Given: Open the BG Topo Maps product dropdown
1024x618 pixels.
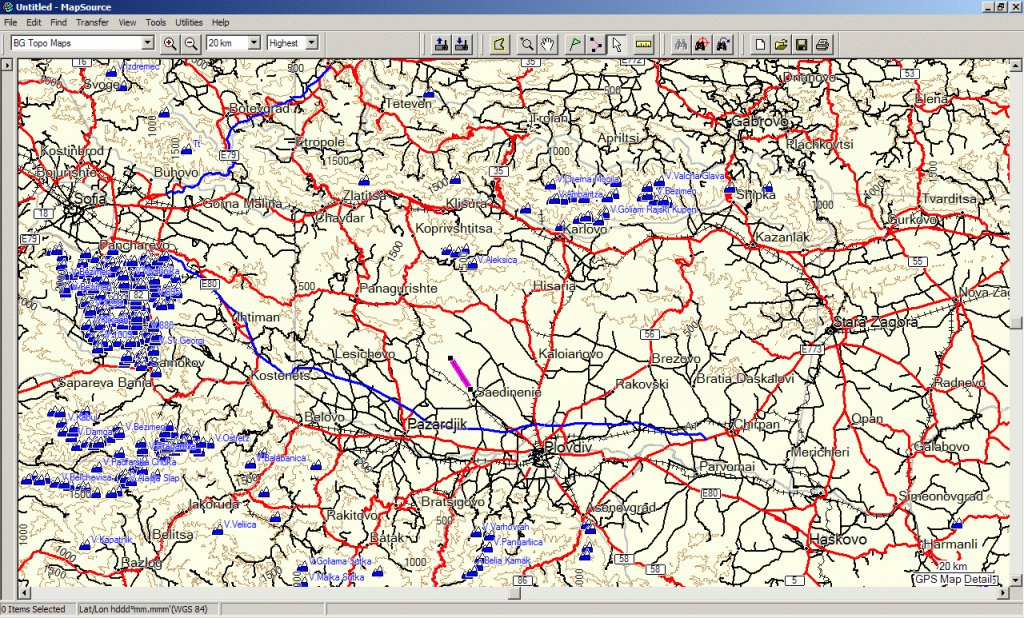Looking at the screenshot, I should coord(147,43).
